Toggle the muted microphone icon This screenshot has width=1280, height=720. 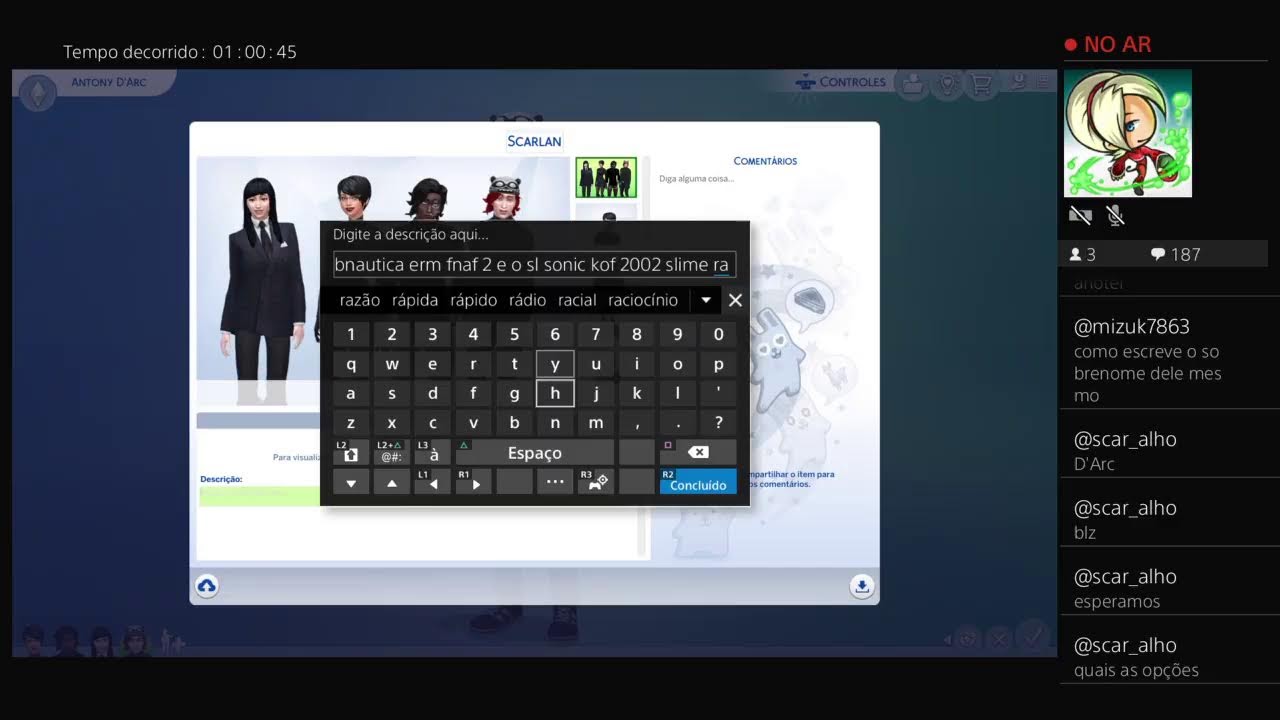(x=1116, y=215)
